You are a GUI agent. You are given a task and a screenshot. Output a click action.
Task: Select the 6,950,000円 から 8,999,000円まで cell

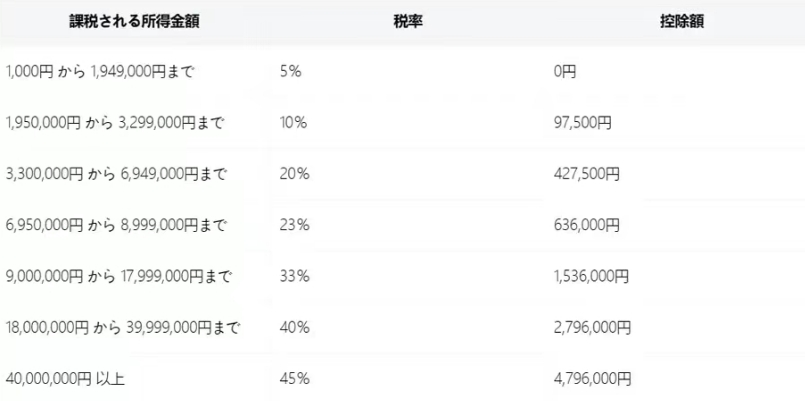(x=116, y=225)
